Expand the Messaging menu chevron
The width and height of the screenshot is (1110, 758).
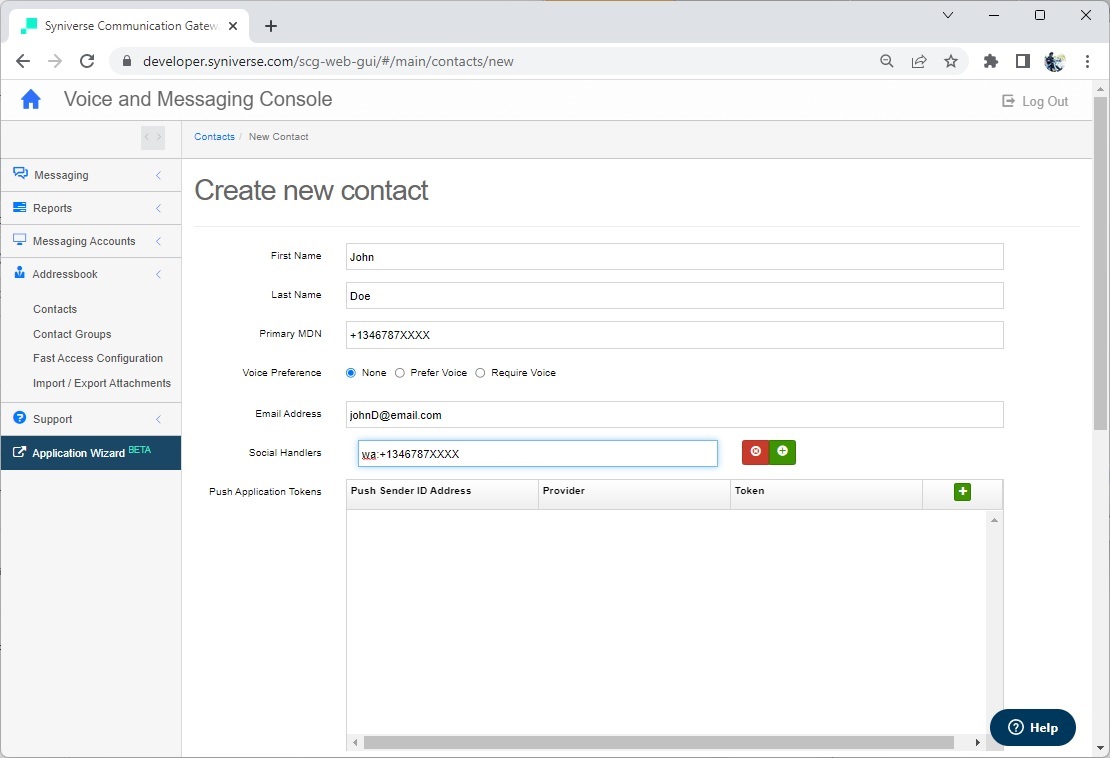[159, 175]
